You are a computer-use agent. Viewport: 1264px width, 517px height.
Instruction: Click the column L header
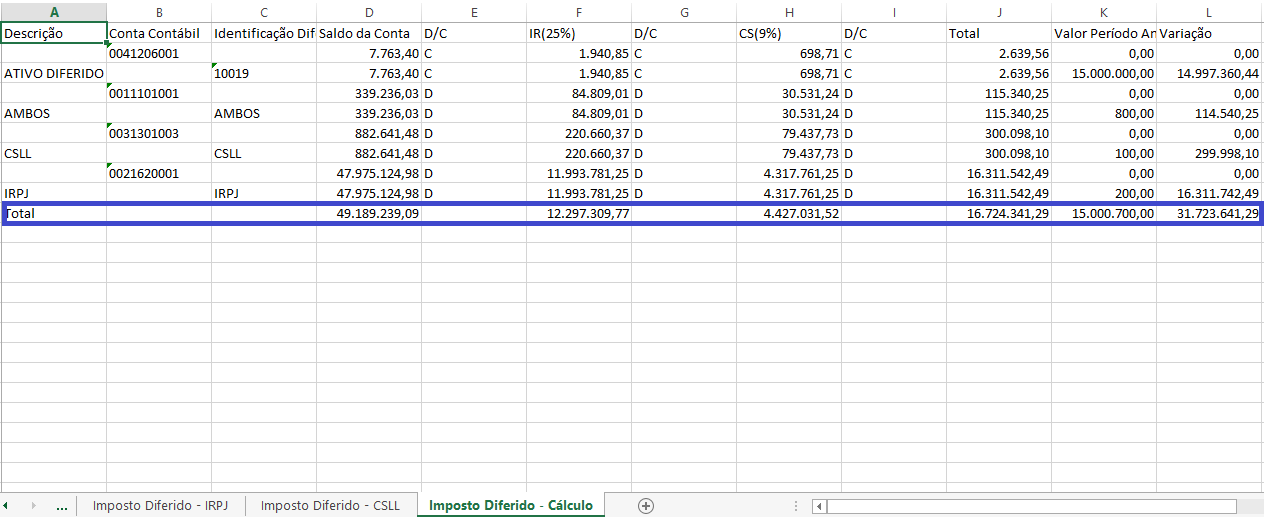[x=1209, y=12]
